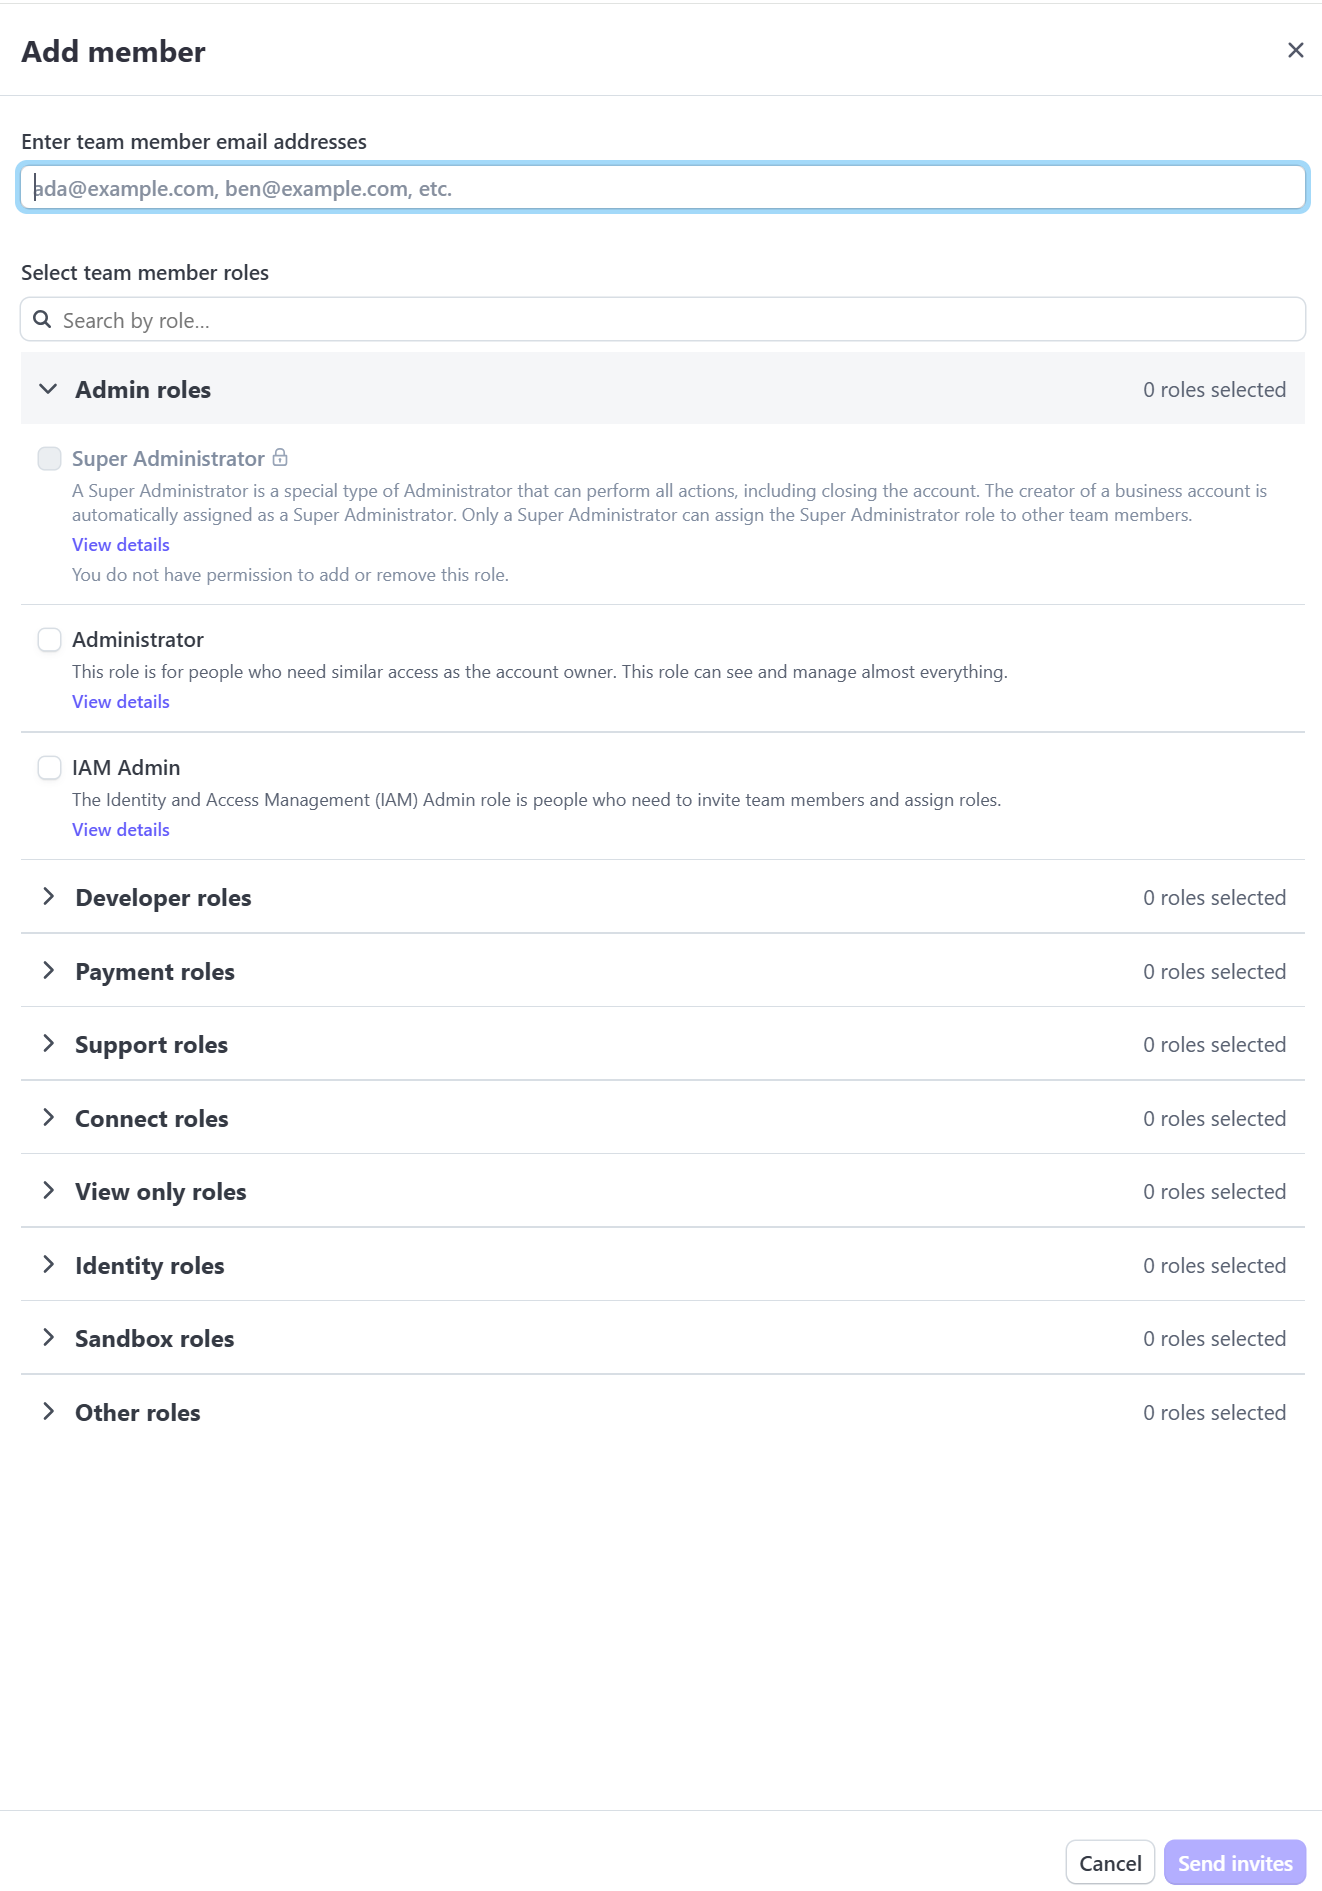Viewport: 1322px width, 1891px height.
Task: Click the team member email address field
Action: pyautogui.click(x=660, y=187)
